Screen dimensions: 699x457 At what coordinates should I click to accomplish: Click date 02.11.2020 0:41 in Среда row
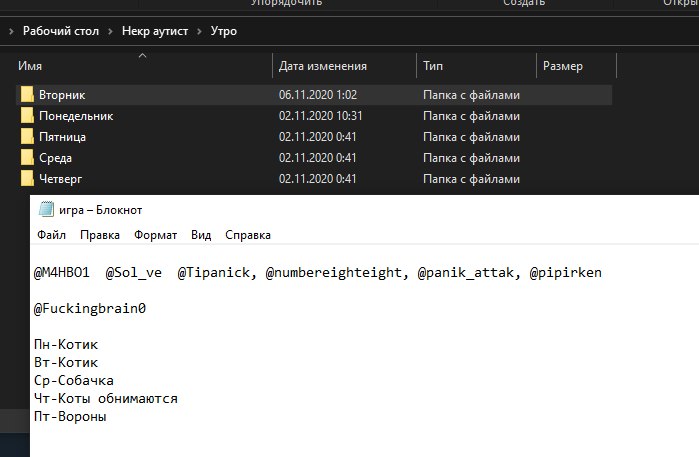[x=318, y=158]
